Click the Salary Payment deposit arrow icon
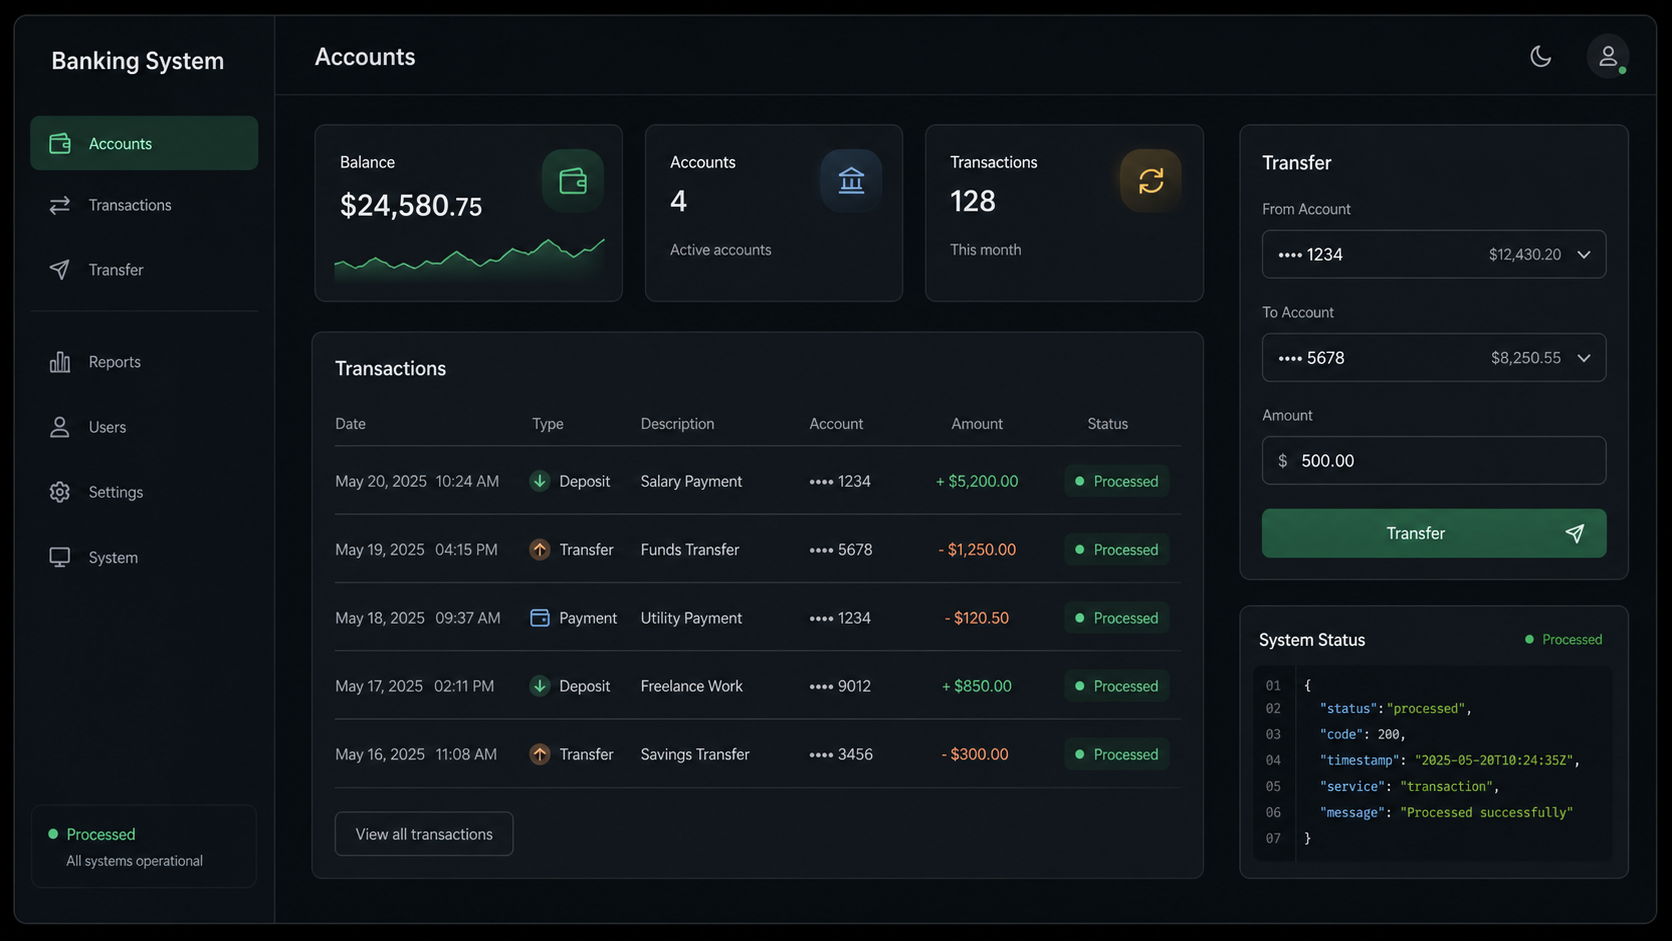This screenshot has height=941, width=1672. tap(540, 481)
